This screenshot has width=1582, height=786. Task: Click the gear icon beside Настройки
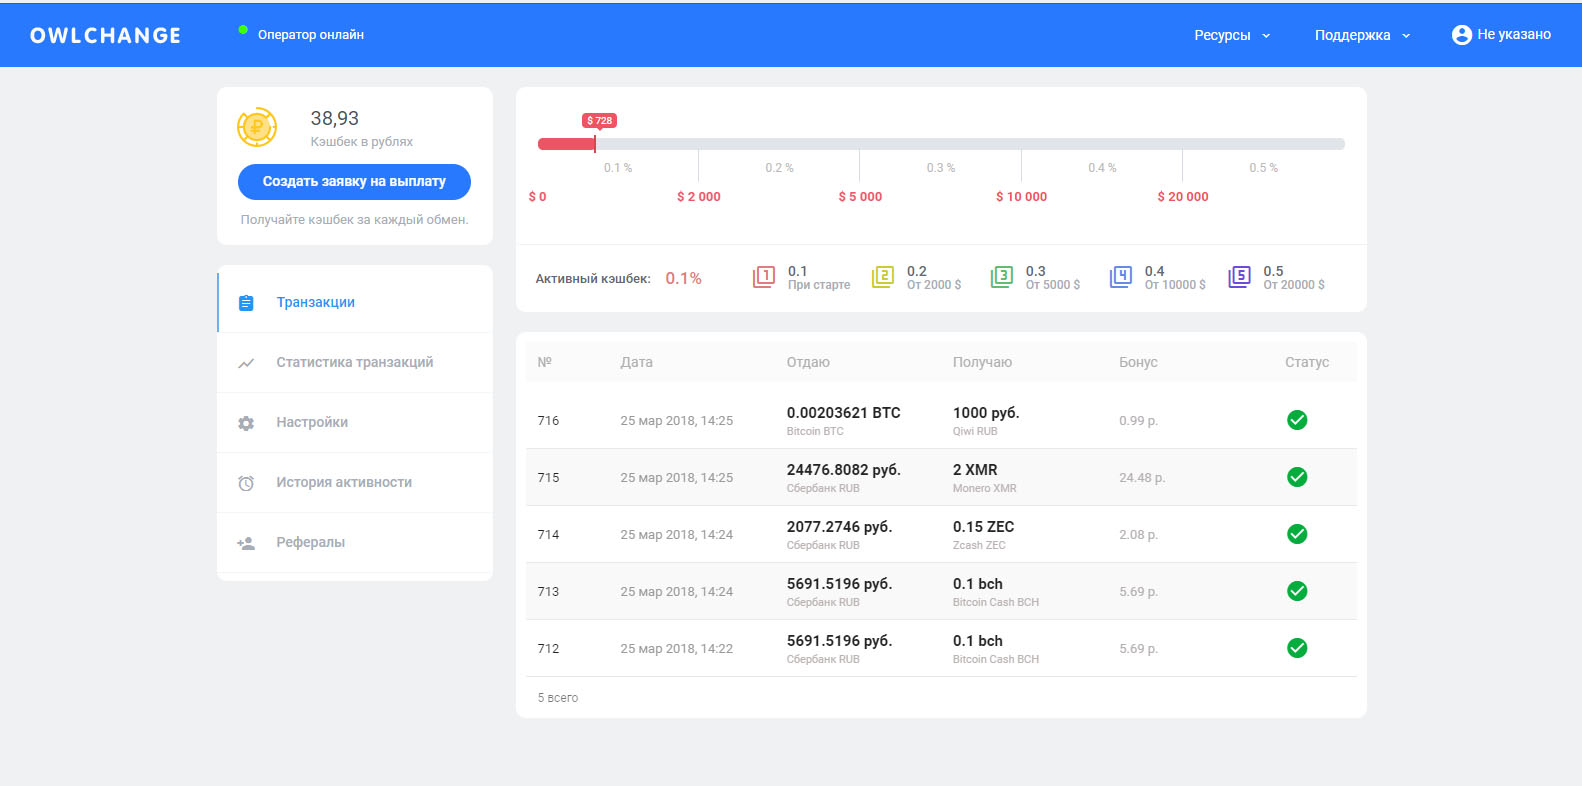(x=246, y=423)
